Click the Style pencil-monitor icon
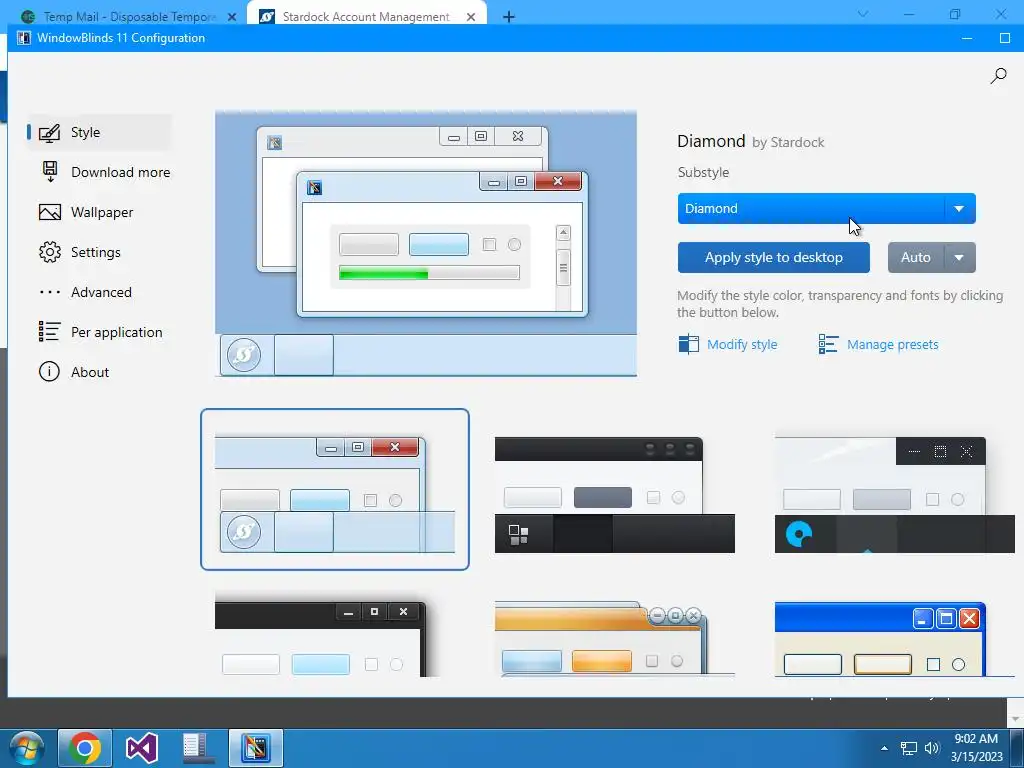 point(50,133)
